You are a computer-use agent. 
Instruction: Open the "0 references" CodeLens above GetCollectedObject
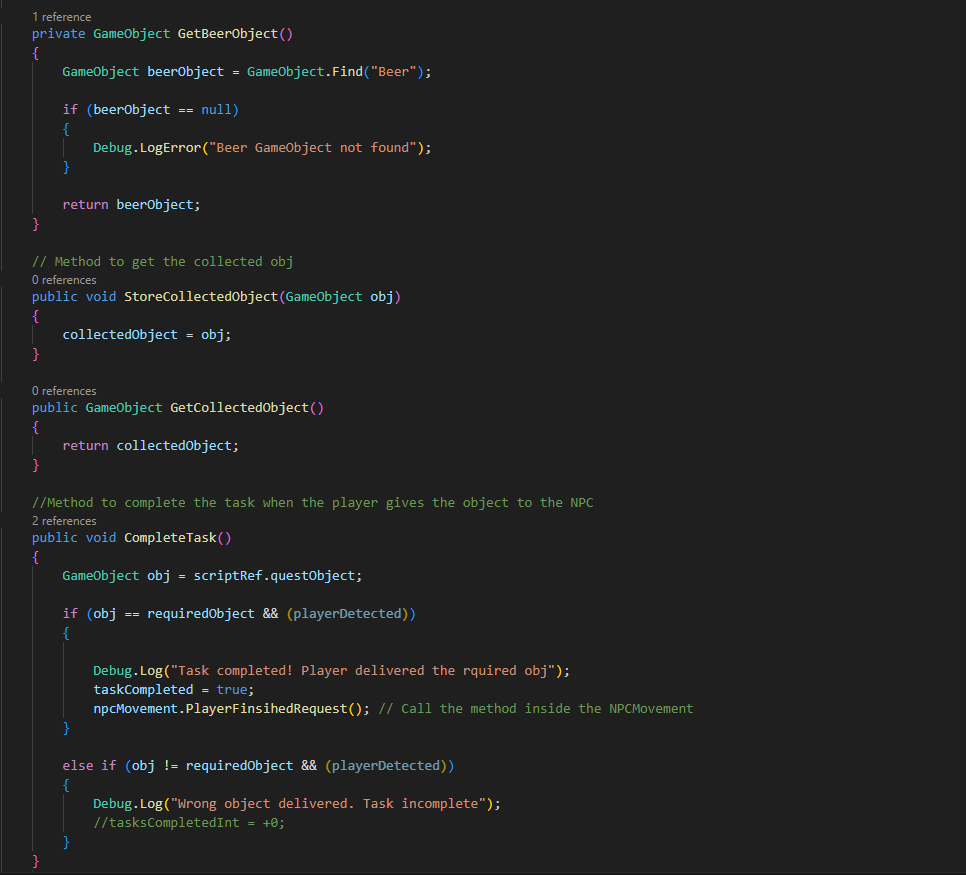pyautogui.click(x=64, y=391)
